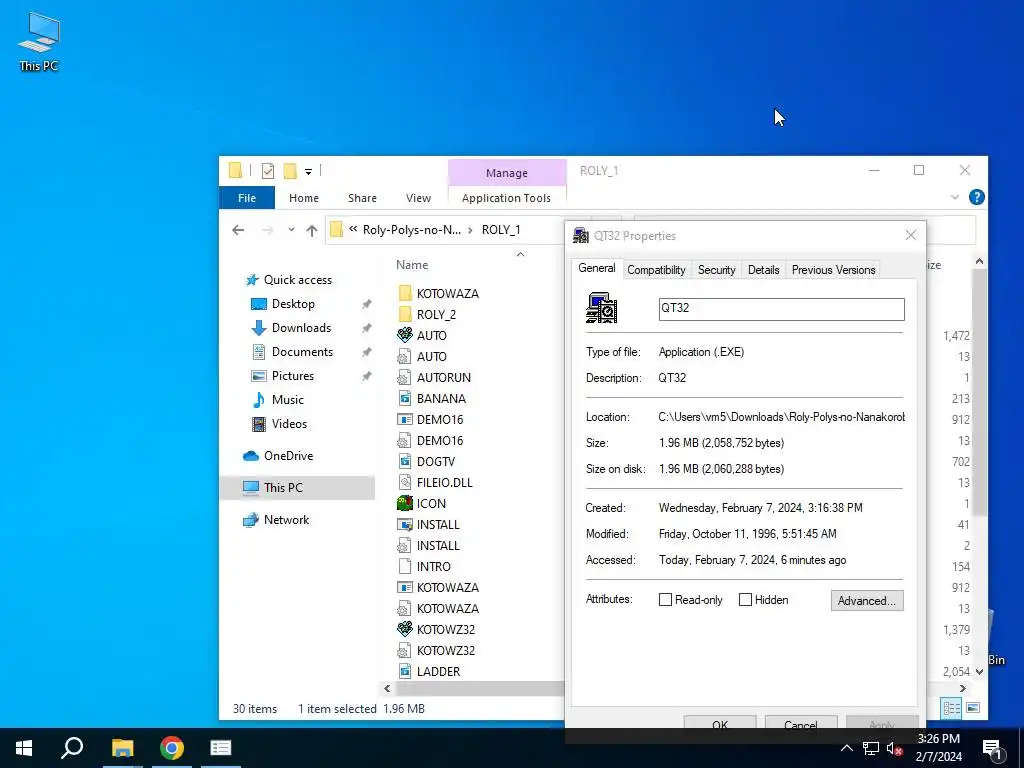Open File Explorer from the taskbar
Image resolution: width=1024 pixels, height=768 pixels.
[x=122, y=748]
